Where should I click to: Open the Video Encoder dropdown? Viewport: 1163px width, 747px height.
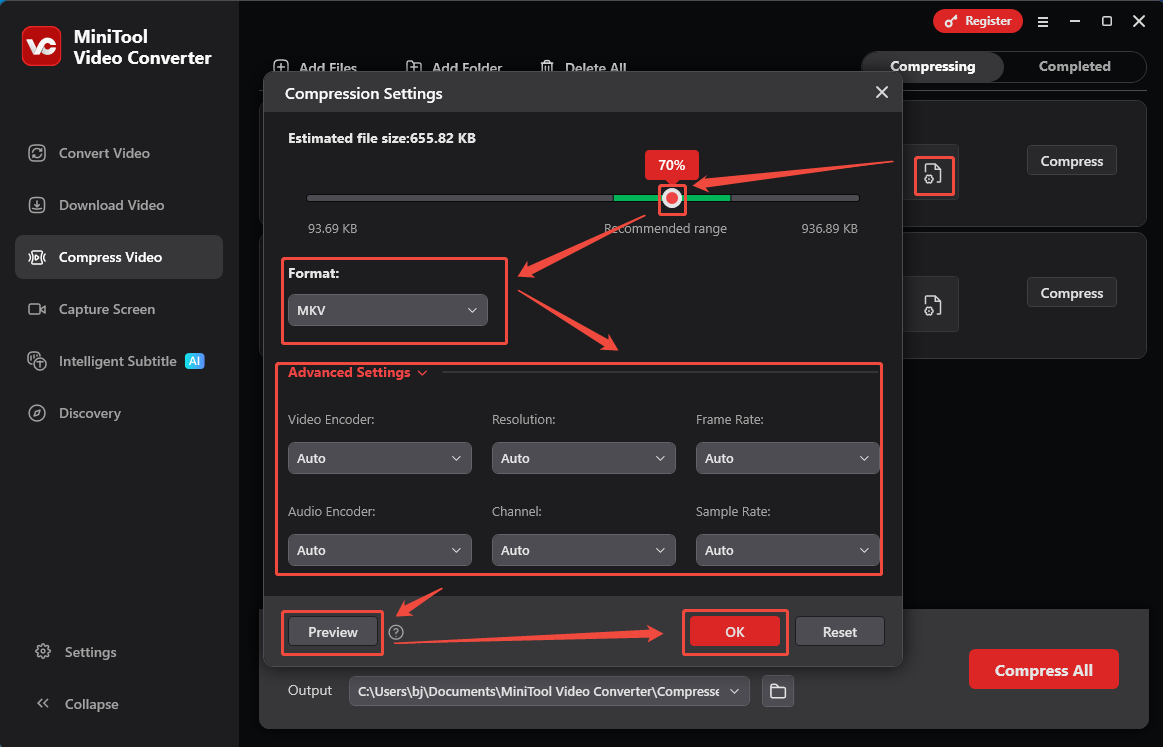(x=379, y=458)
